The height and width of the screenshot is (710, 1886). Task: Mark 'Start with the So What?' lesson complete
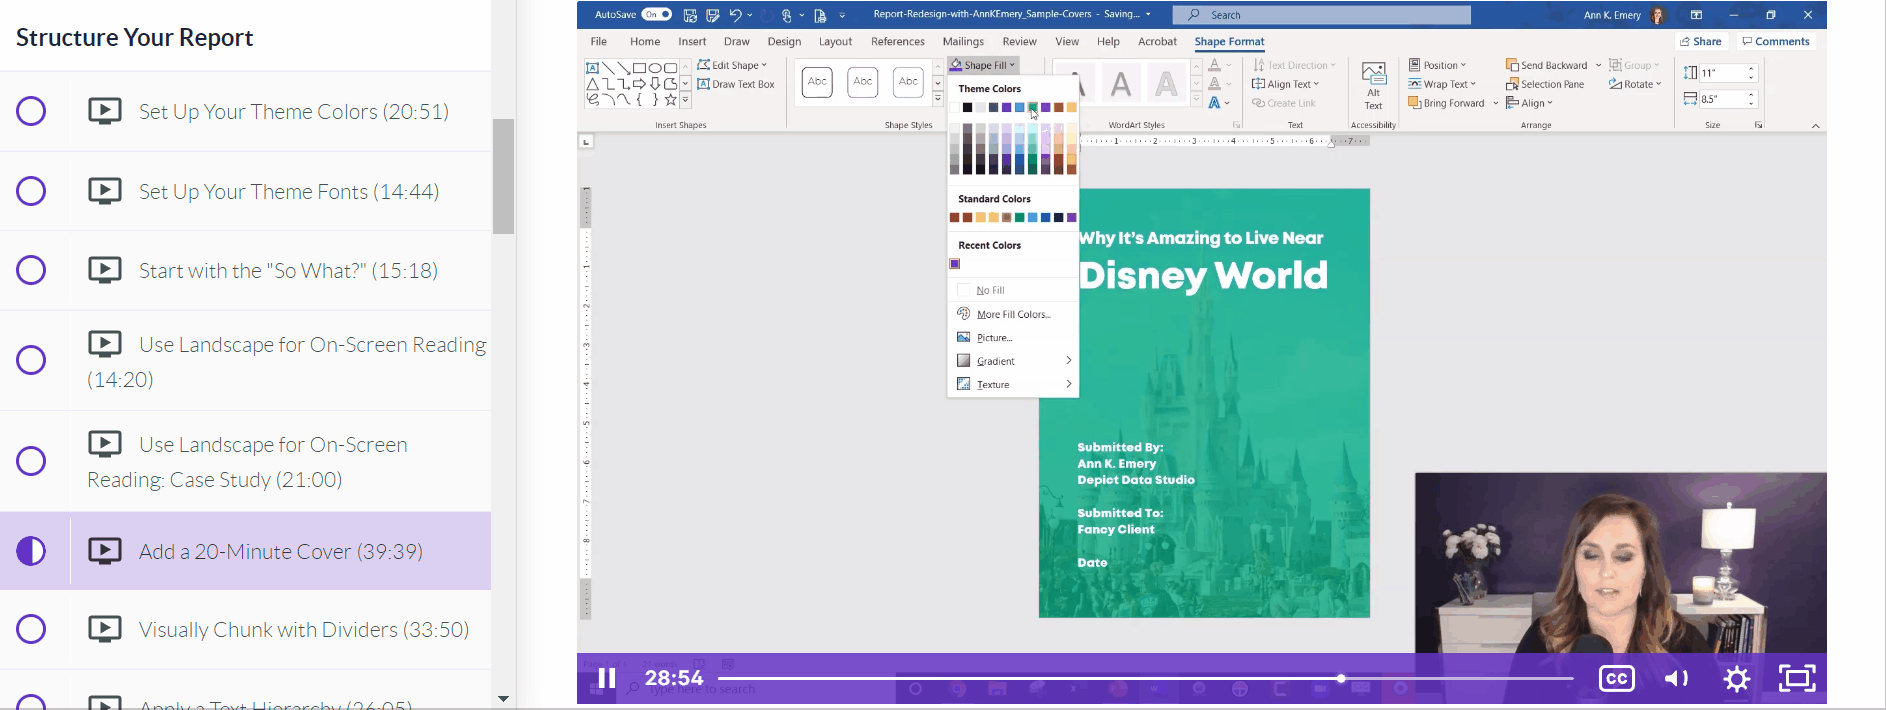click(x=31, y=270)
